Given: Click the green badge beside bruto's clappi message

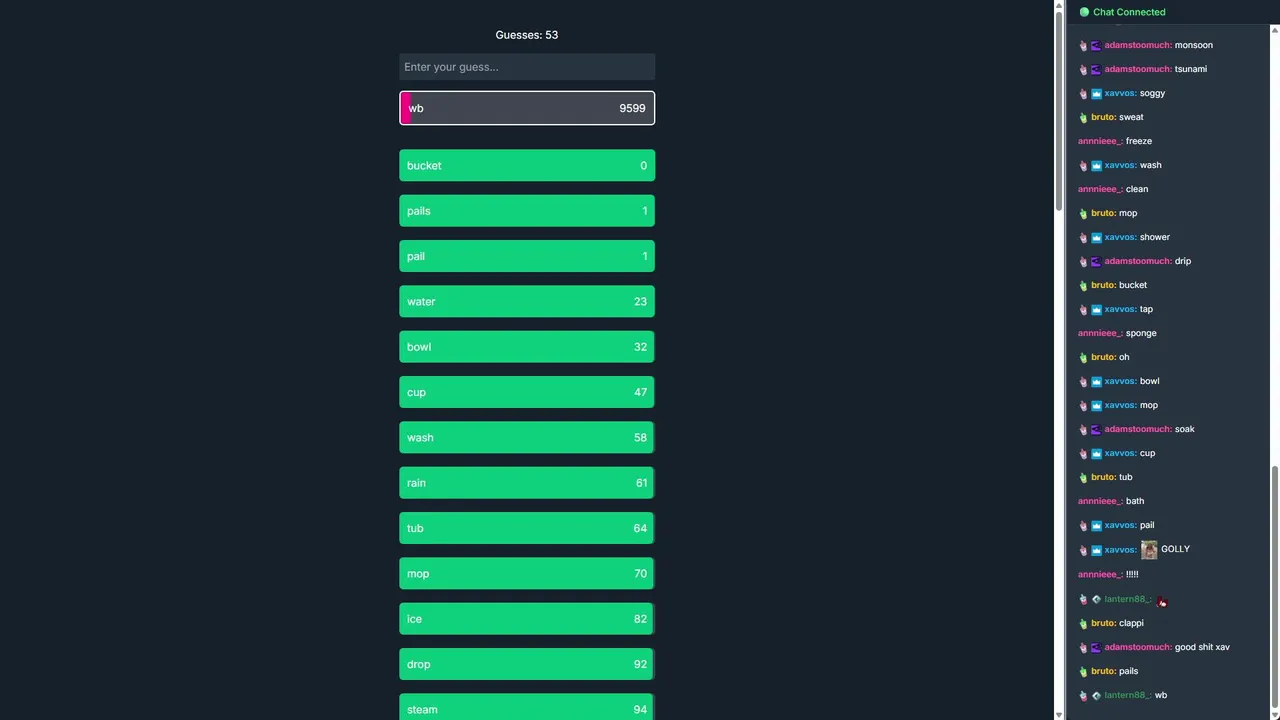Looking at the screenshot, I should click(x=1083, y=623).
